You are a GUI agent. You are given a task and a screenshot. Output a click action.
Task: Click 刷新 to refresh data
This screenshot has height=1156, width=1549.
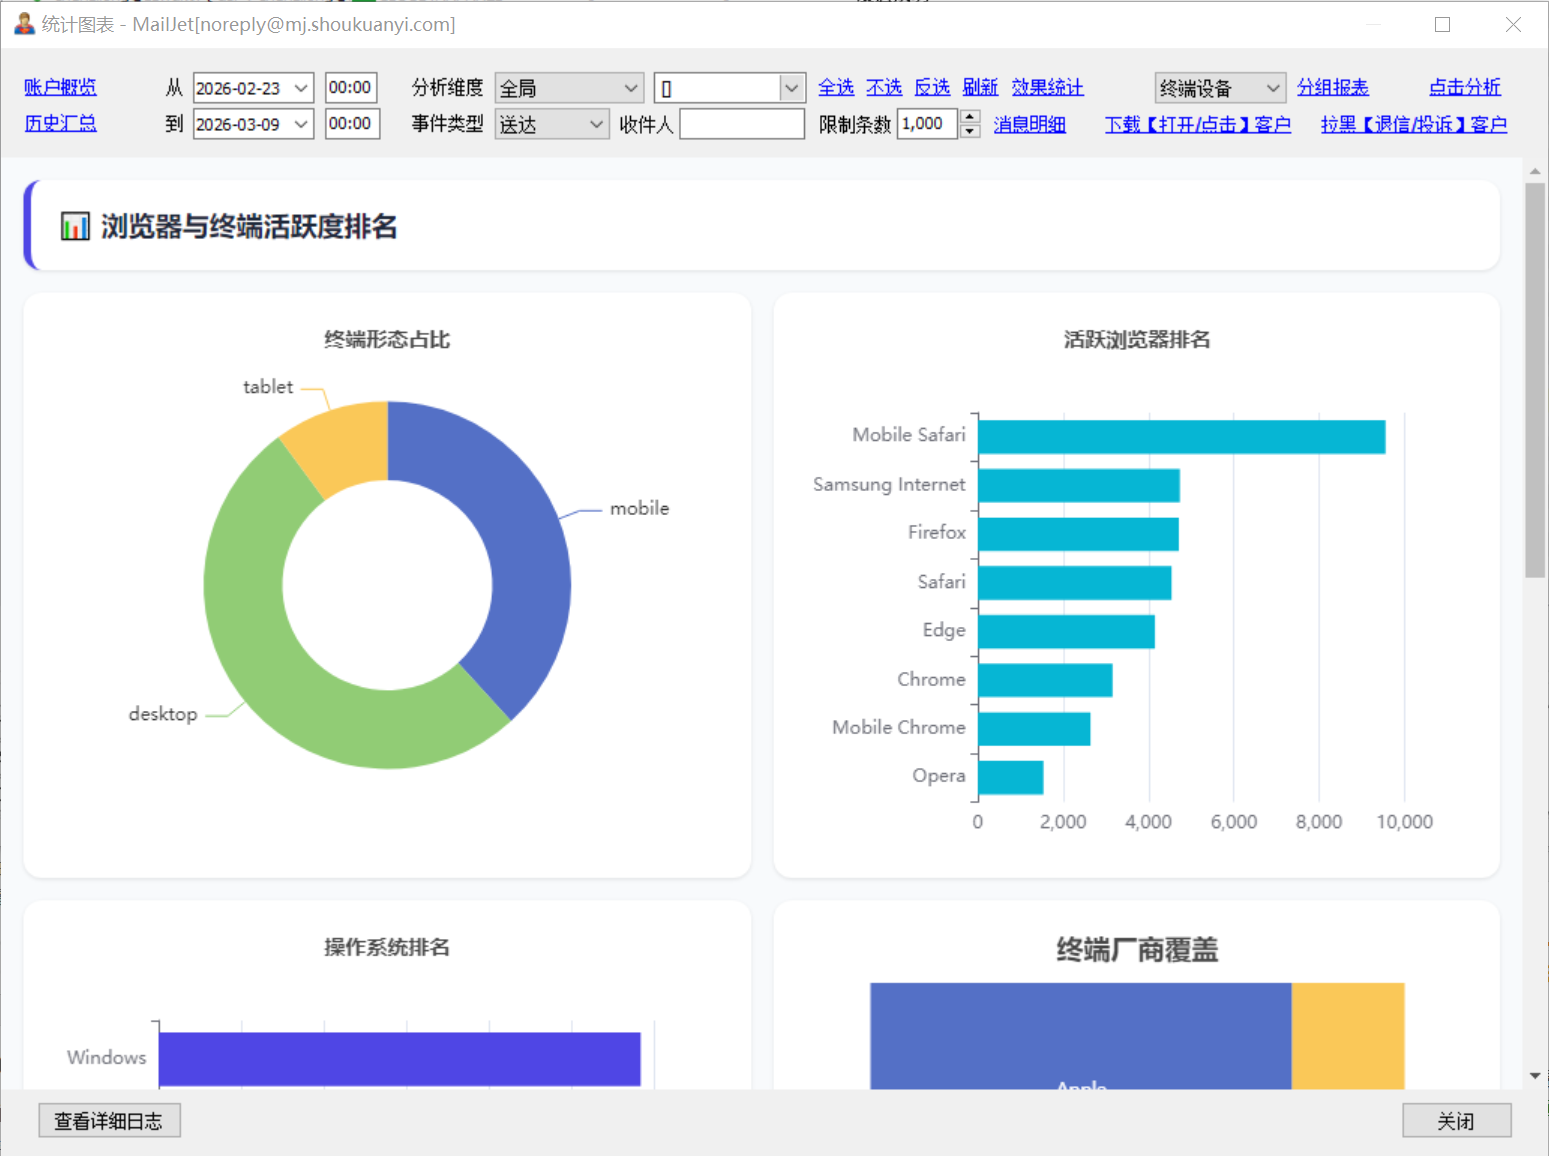(x=980, y=88)
